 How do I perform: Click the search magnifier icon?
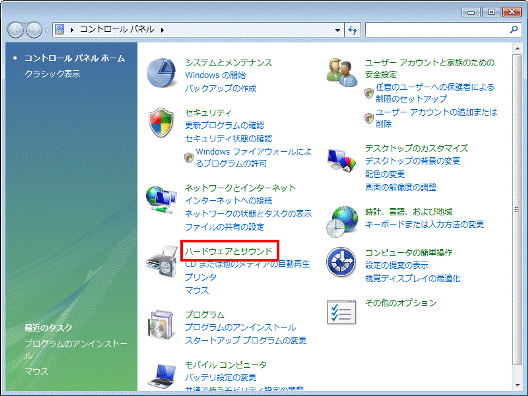click(514, 30)
